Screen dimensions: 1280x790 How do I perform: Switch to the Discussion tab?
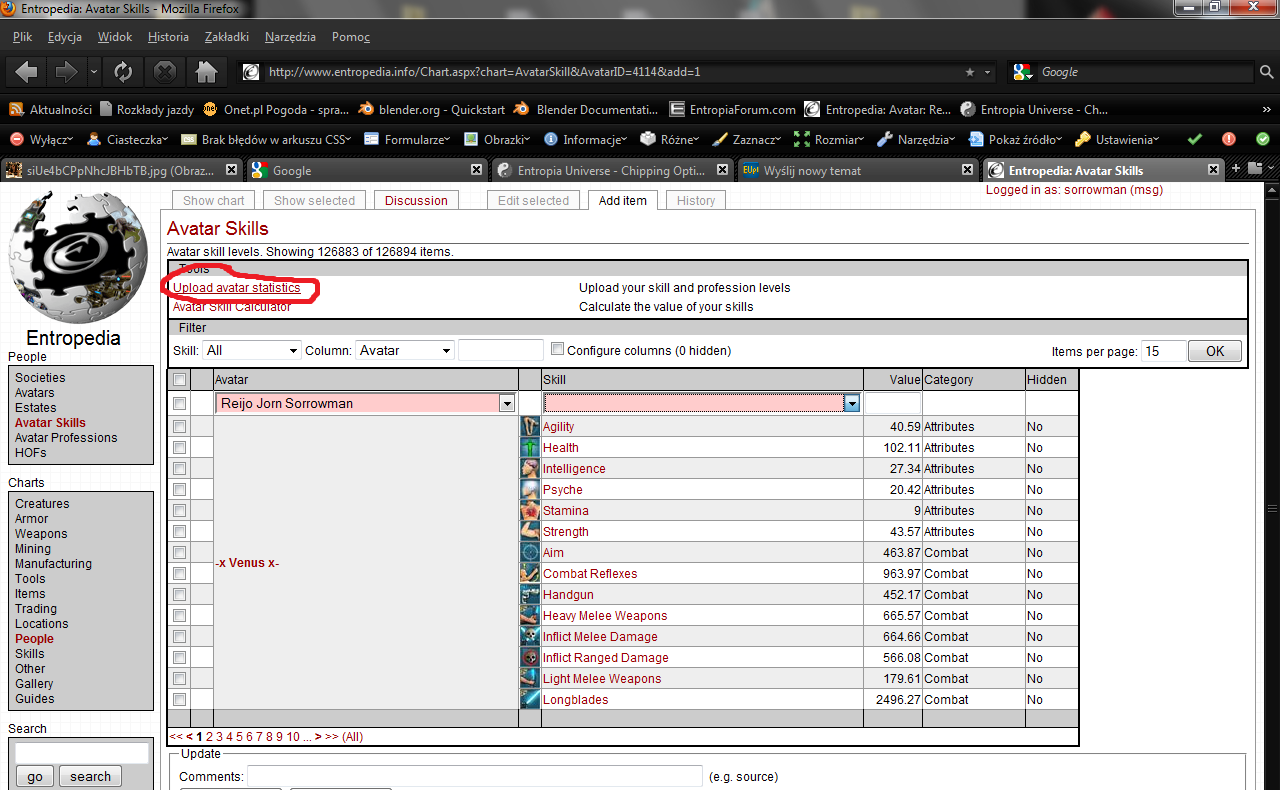click(x=416, y=201)
